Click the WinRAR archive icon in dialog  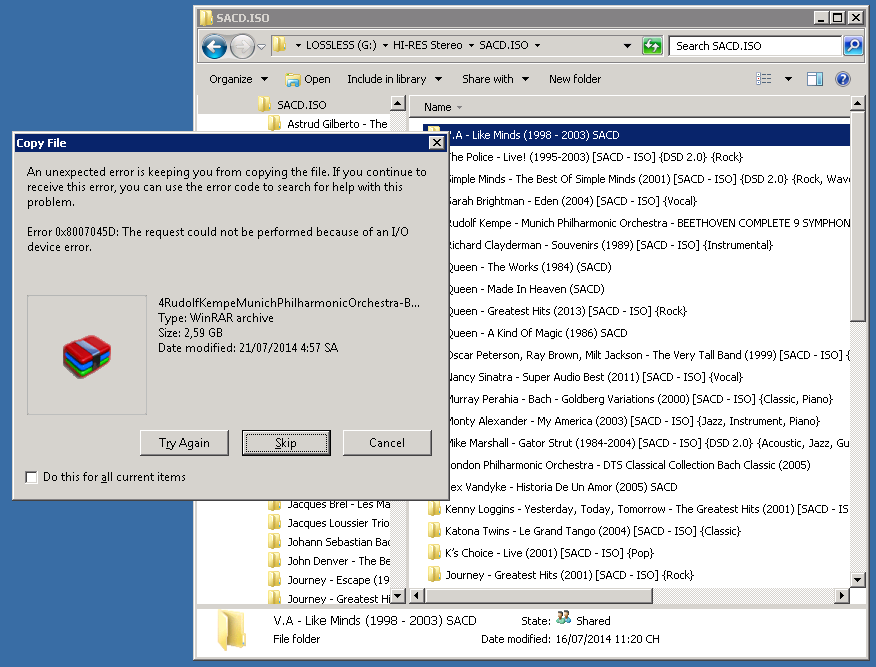tap(87, 356)
